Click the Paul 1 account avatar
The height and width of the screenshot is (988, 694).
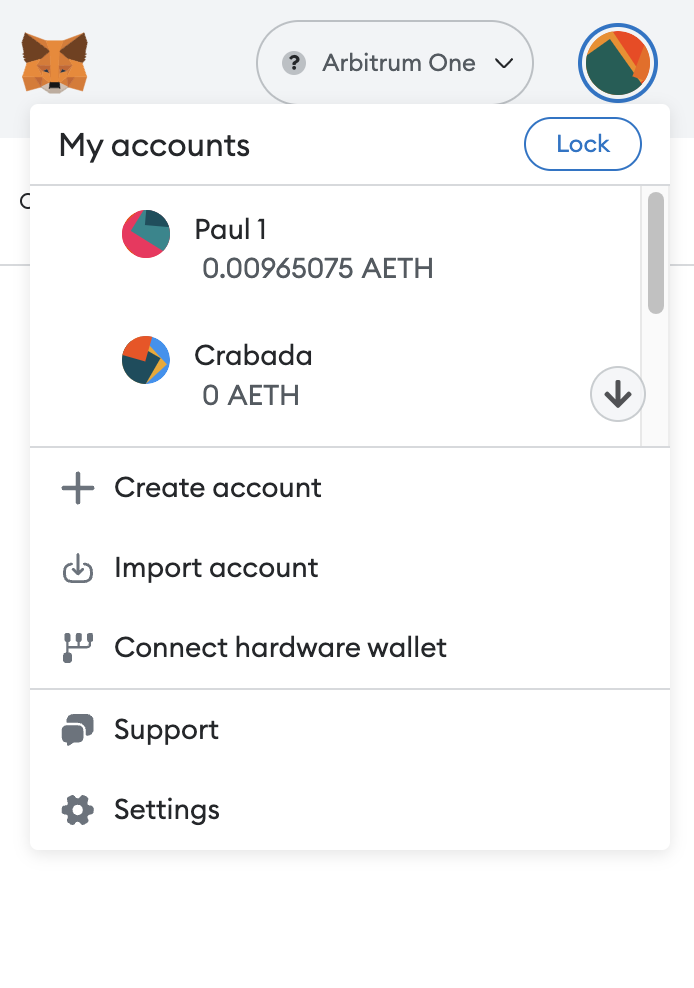pyautogui.click(x=146, y=234)
